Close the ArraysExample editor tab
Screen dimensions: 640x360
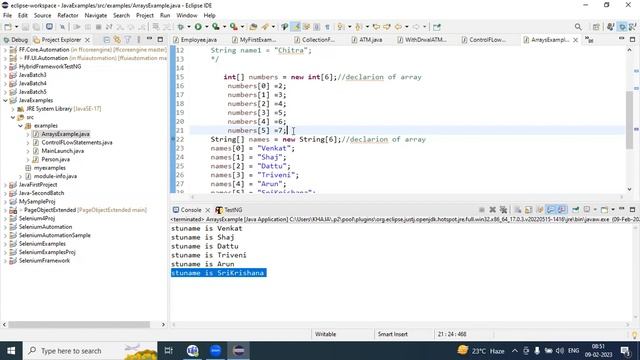coord(576,40)
